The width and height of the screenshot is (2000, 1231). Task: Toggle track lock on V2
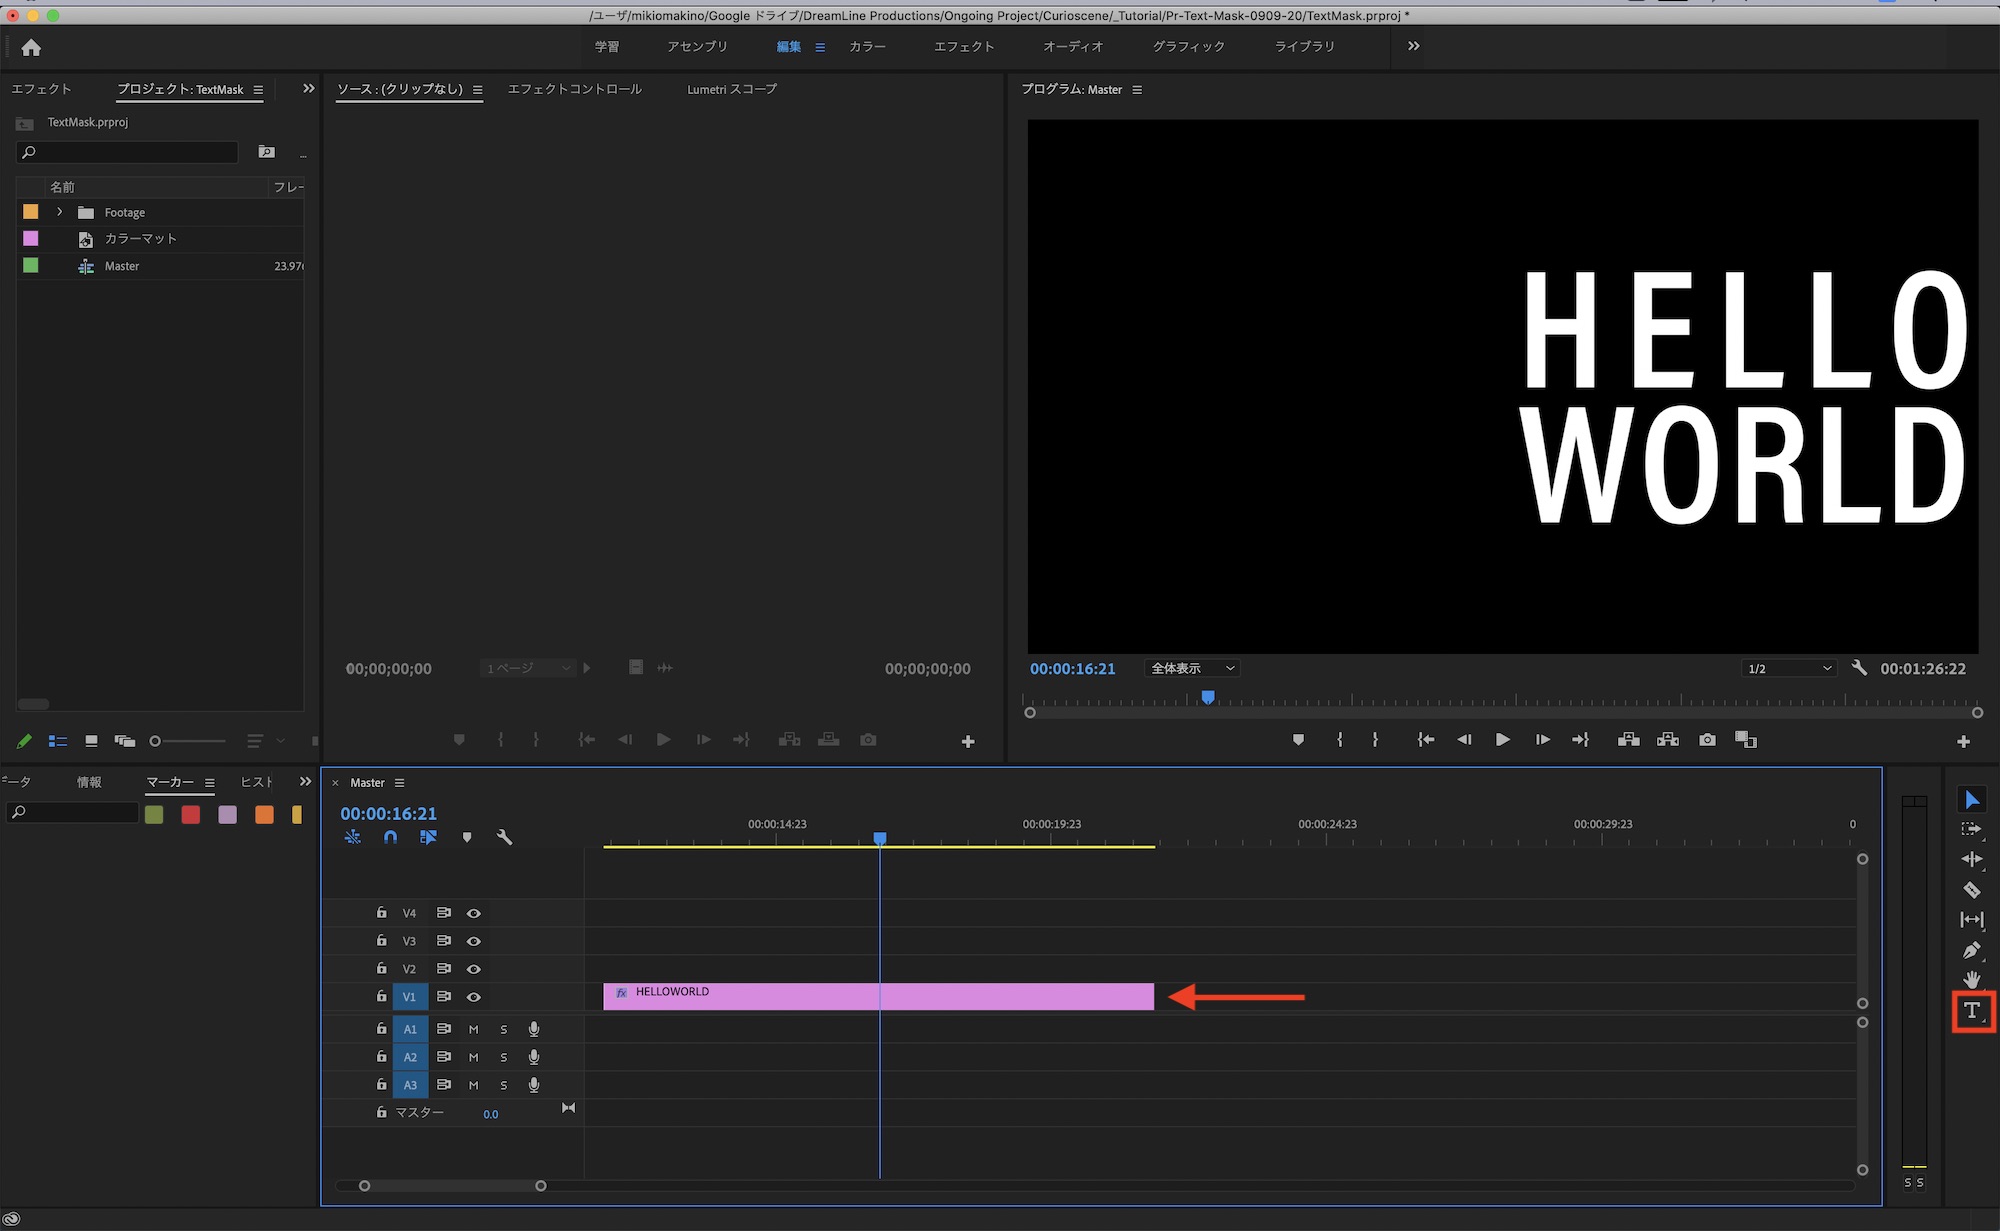381,968
